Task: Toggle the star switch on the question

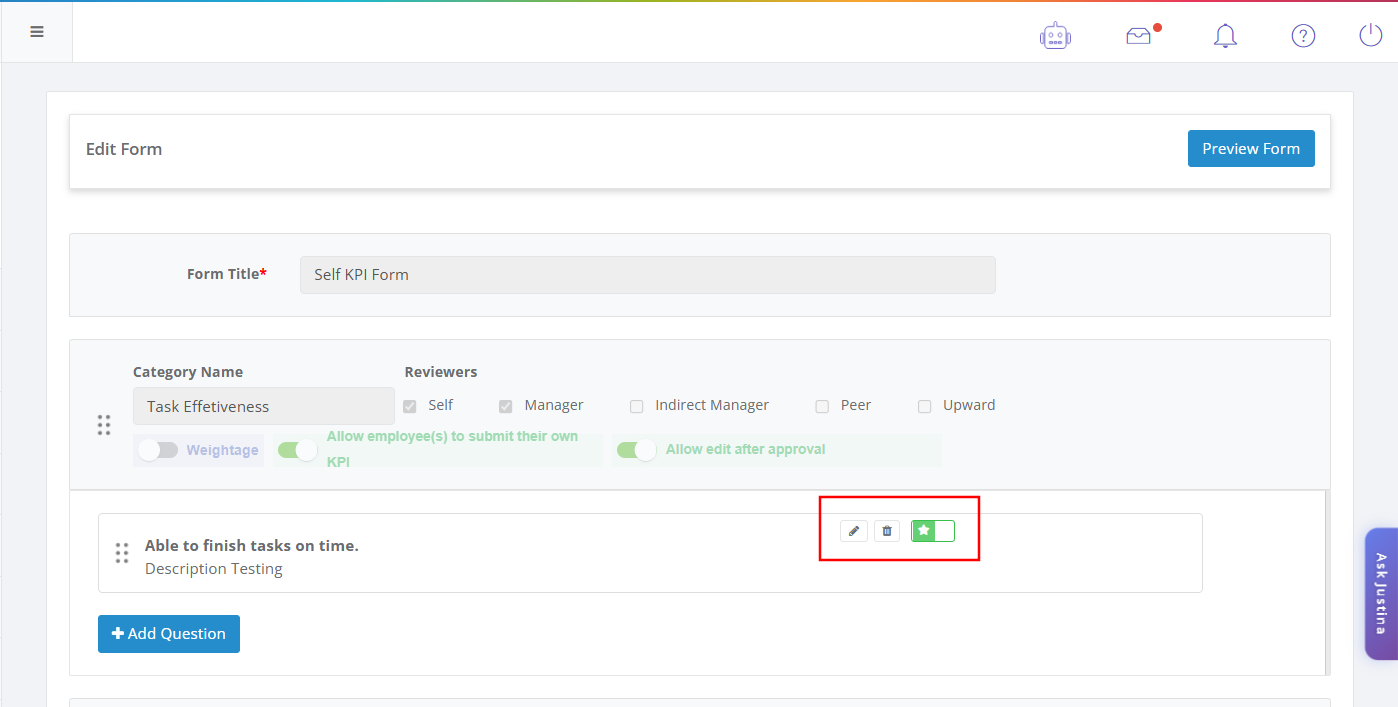Action: [933, 531]
